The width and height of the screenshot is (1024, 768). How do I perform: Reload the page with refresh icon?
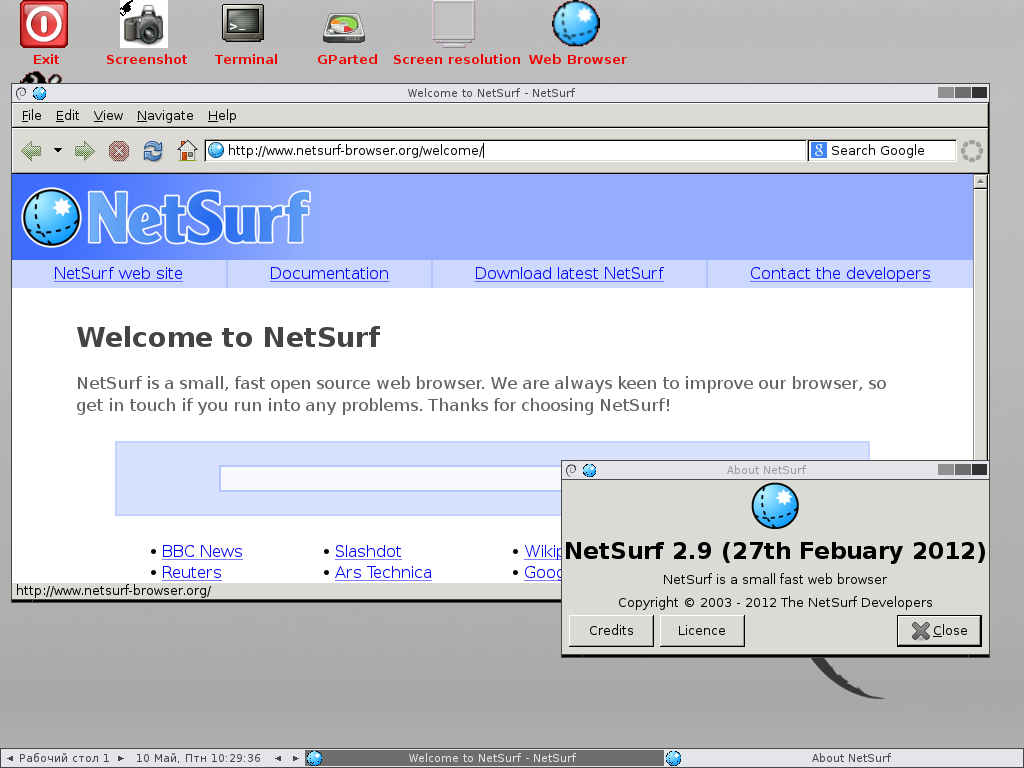[153, 152]
